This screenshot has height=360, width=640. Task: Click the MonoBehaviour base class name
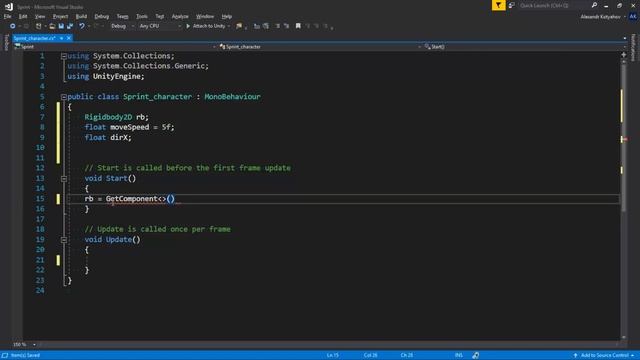[x=232, y=97]
